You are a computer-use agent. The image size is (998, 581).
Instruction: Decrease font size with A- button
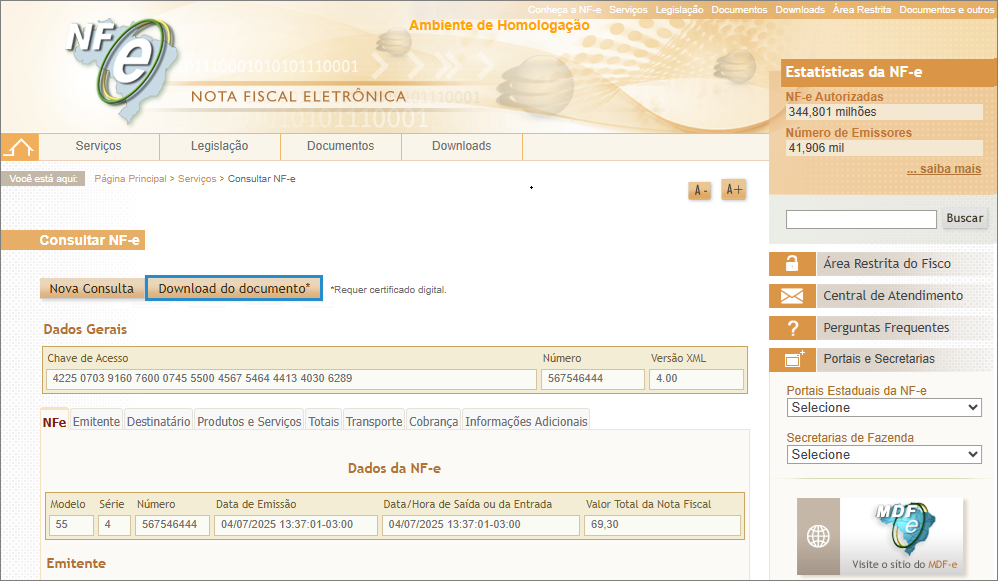click(x=699, y=190)
